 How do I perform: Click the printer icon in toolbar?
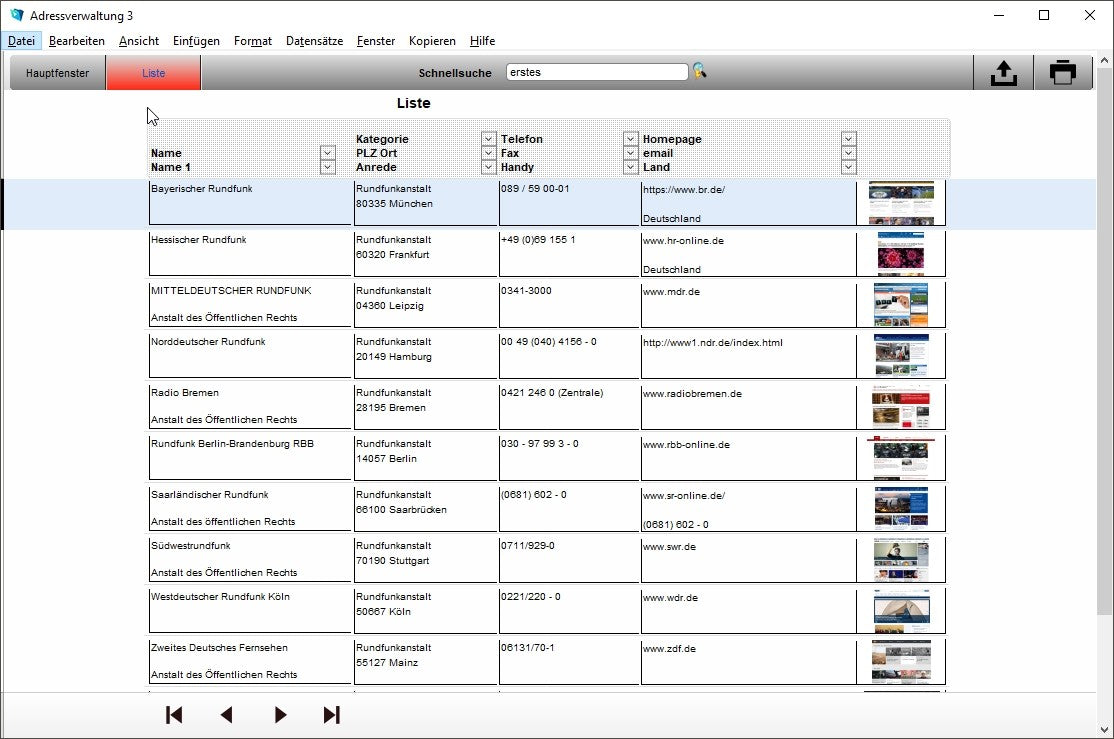pos(1062,73)
